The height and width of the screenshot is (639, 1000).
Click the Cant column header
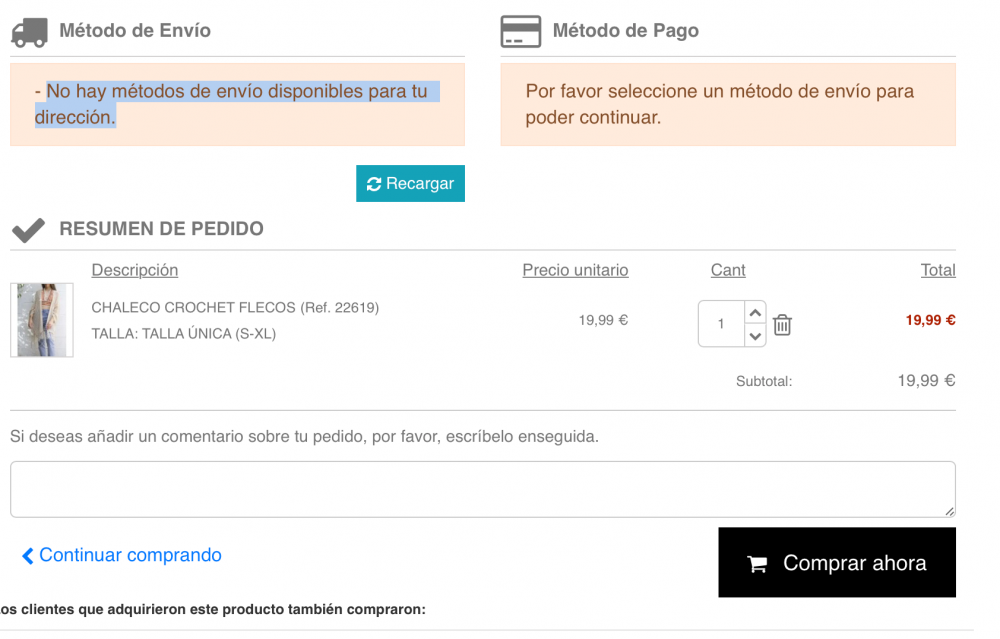click(x=727, y=270)
